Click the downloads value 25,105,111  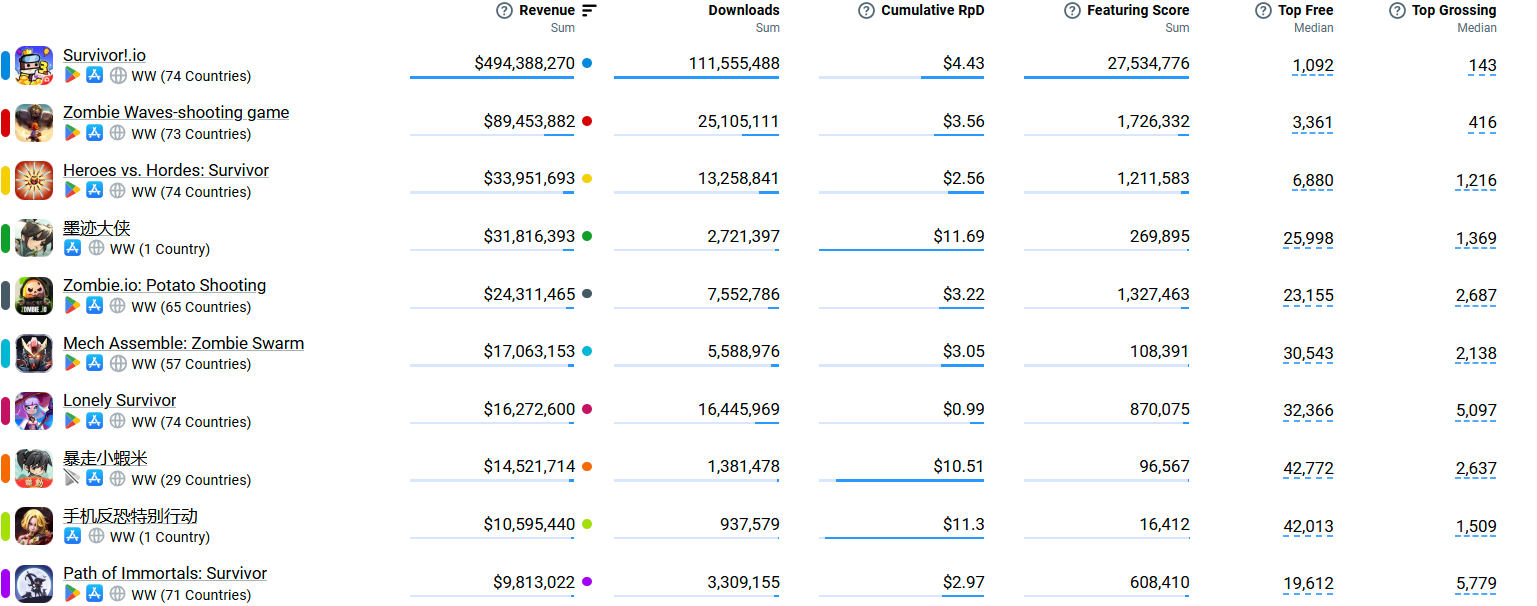click(739, 121)
